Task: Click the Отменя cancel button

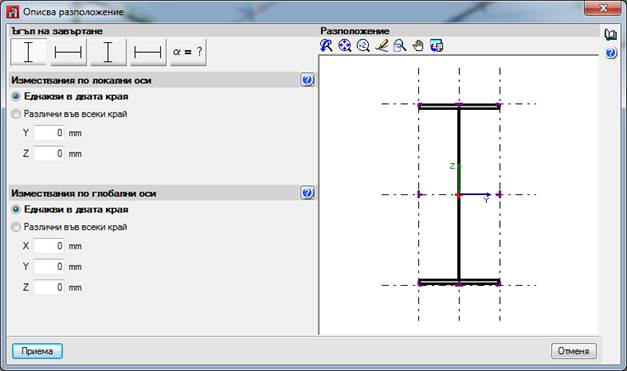Action: coord(574,351)
